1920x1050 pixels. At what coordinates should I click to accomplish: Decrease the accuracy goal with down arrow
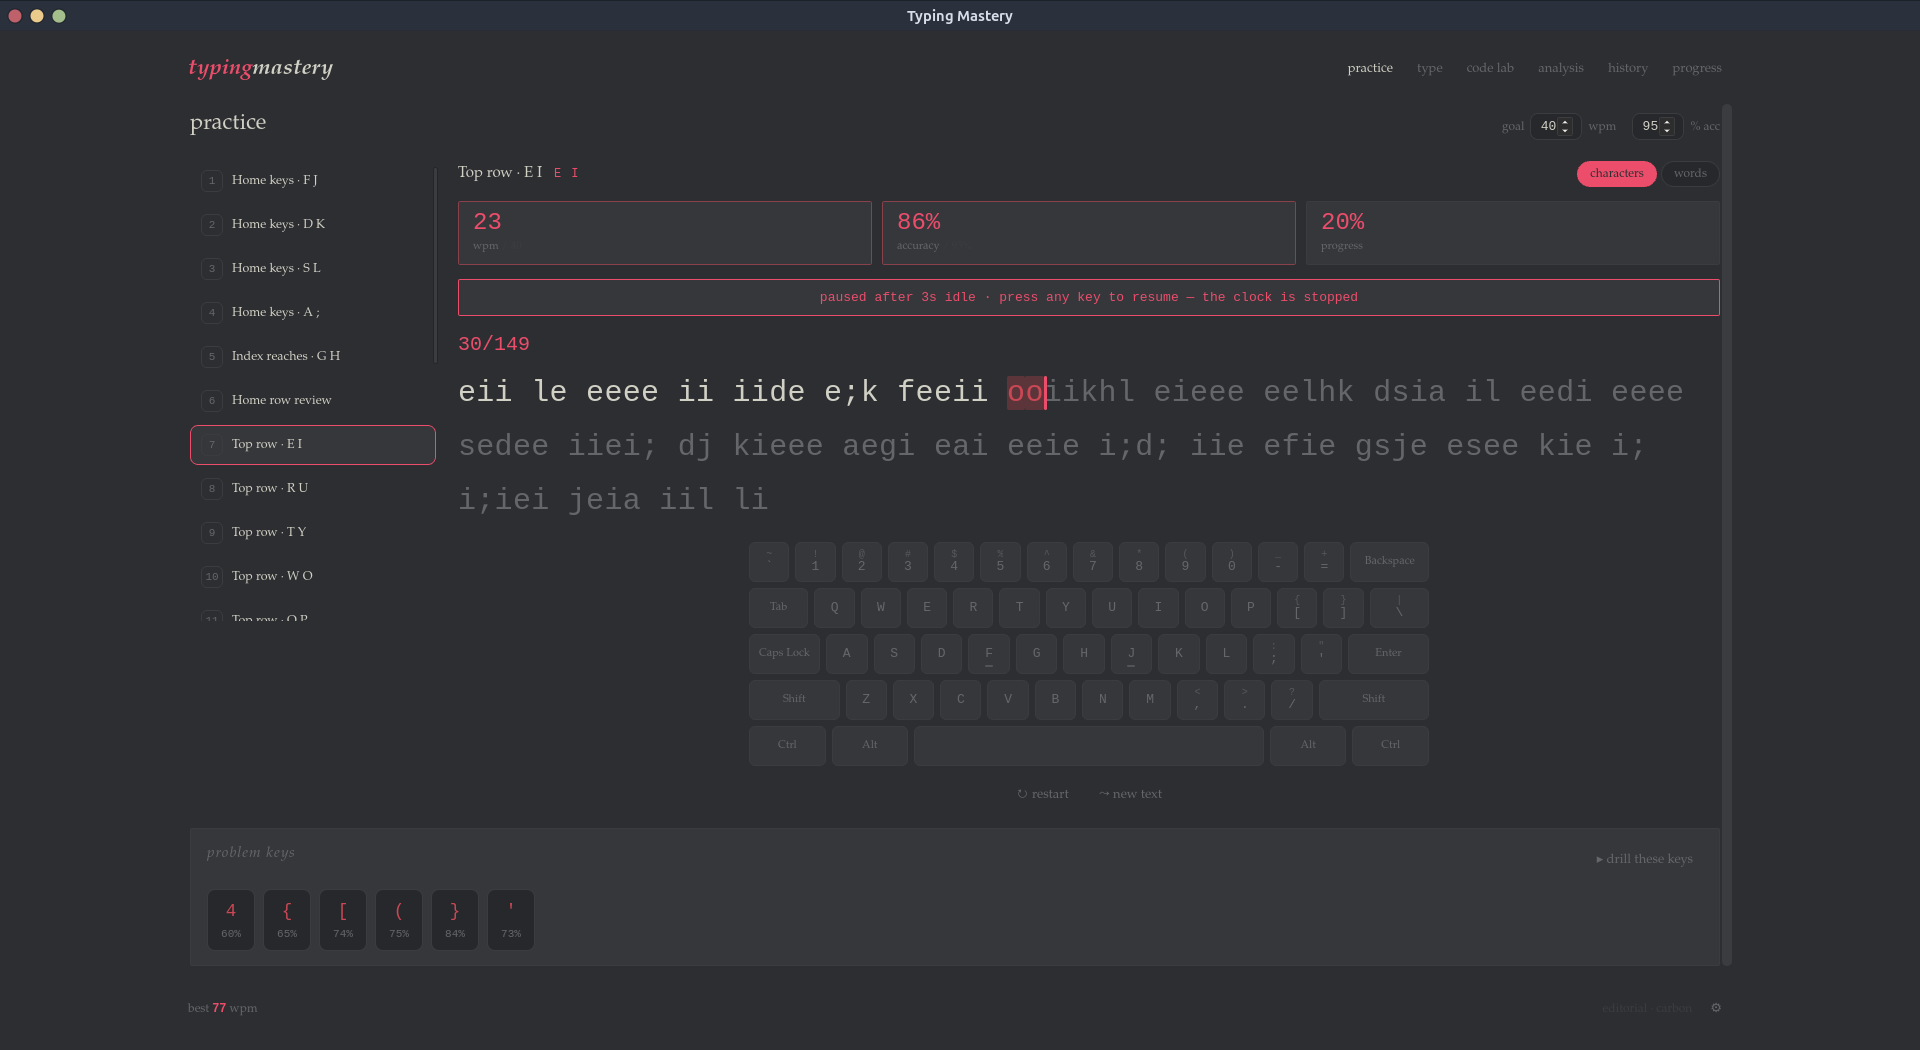click(1667, 131)
